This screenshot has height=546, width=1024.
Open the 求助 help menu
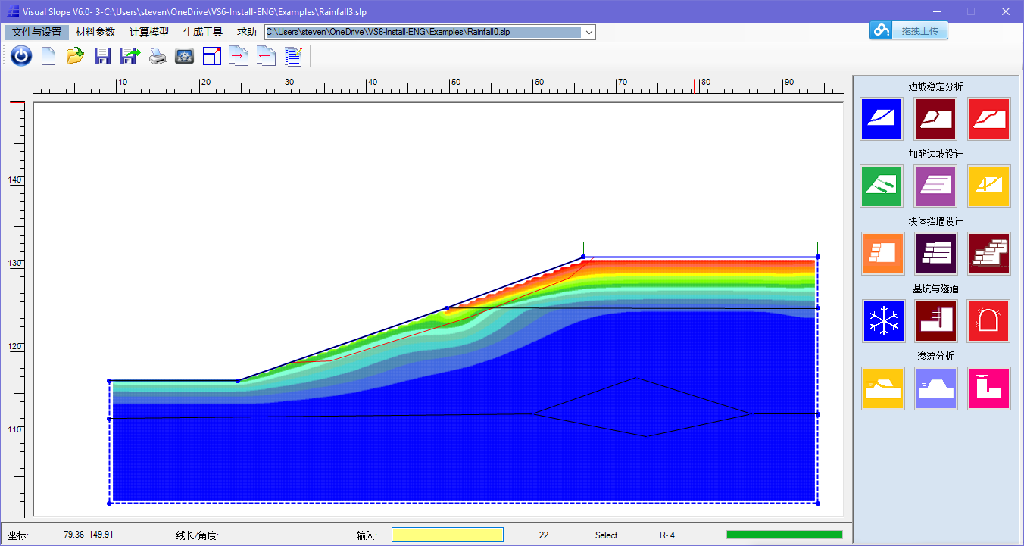pyautogui.click(x=246, y=32)
